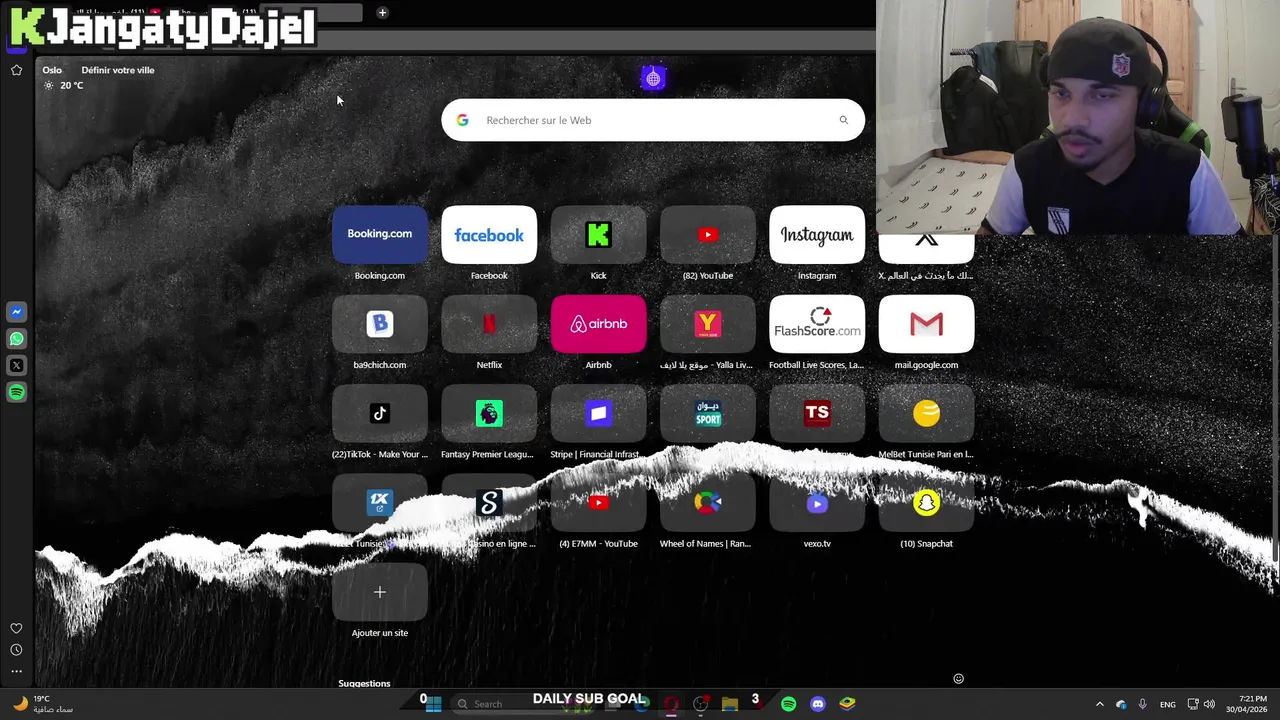Open the TikTok speed dial tile

click(379, 413)
